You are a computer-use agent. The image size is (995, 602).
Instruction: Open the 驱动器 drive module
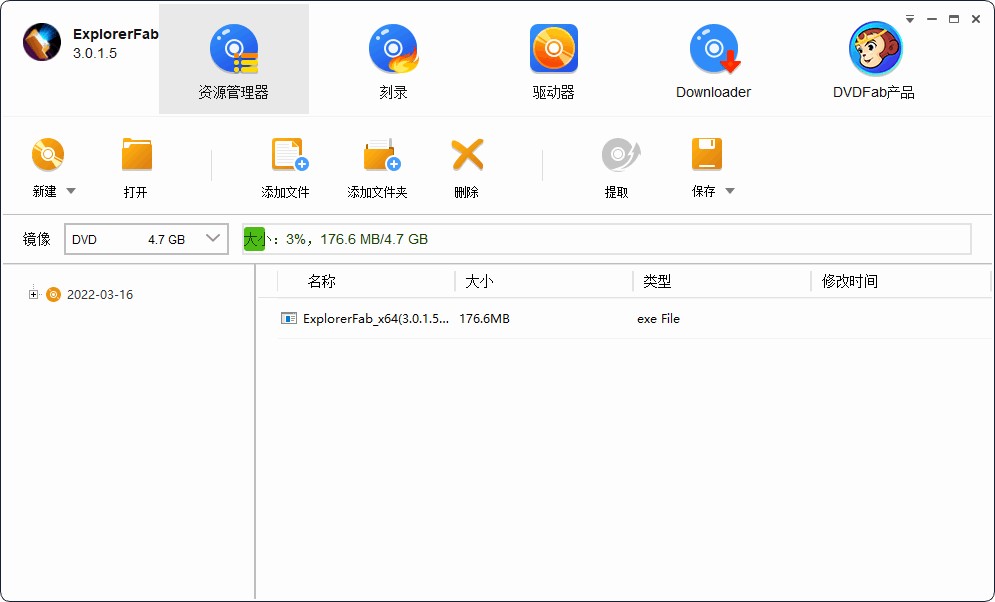click(x=553, y=60)
